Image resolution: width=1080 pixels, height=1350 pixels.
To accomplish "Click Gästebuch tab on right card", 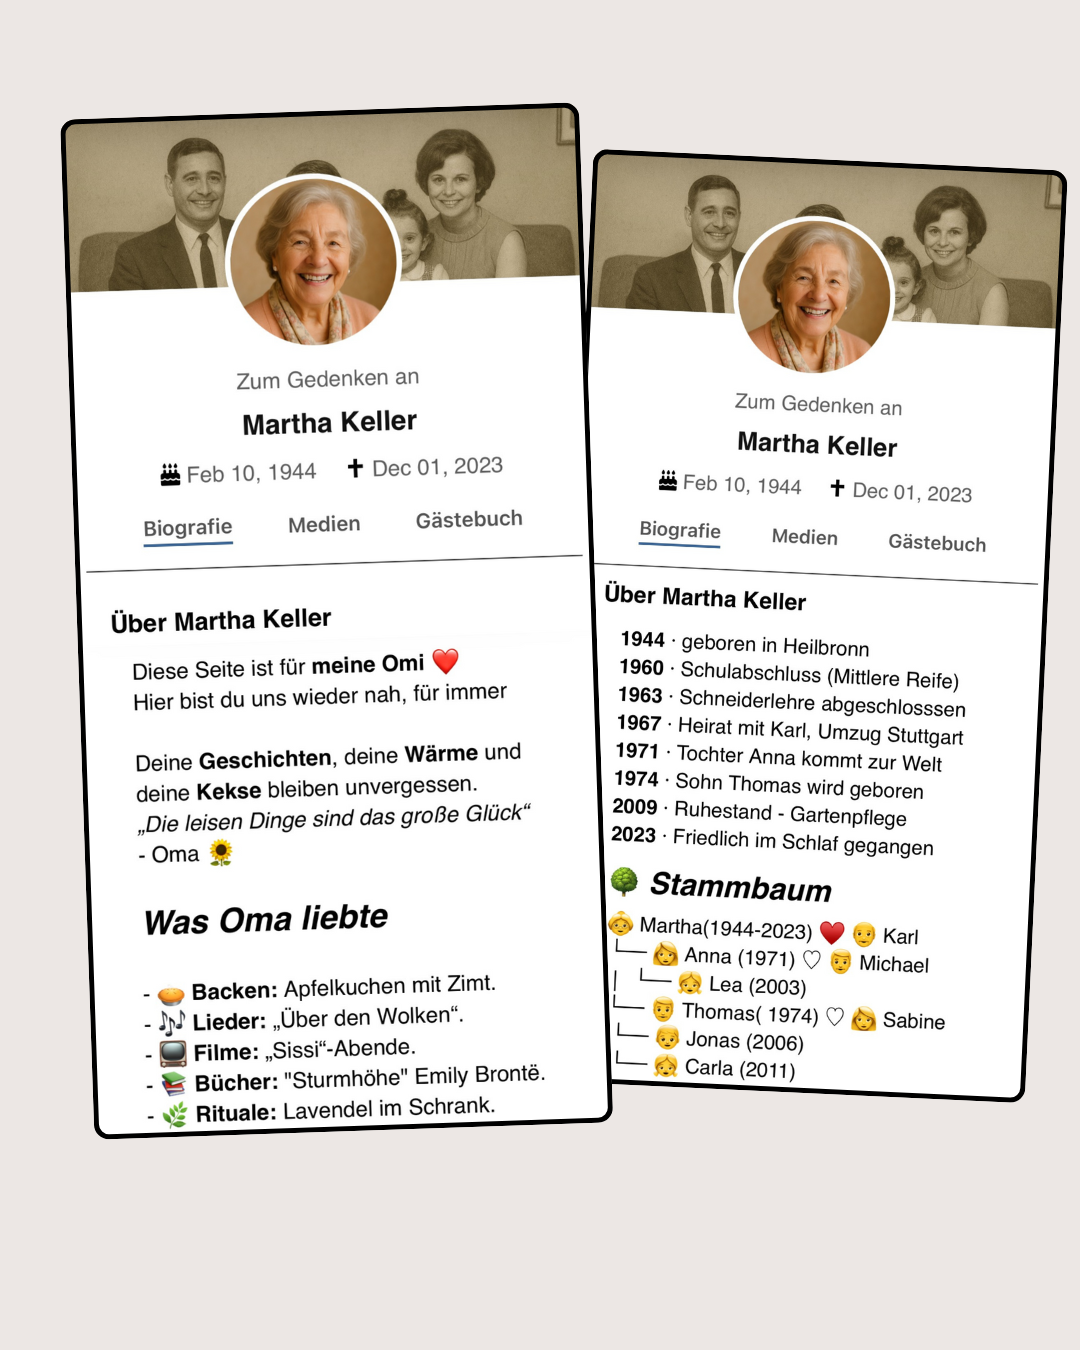I will pyautogui.click(x=937, y=543).
